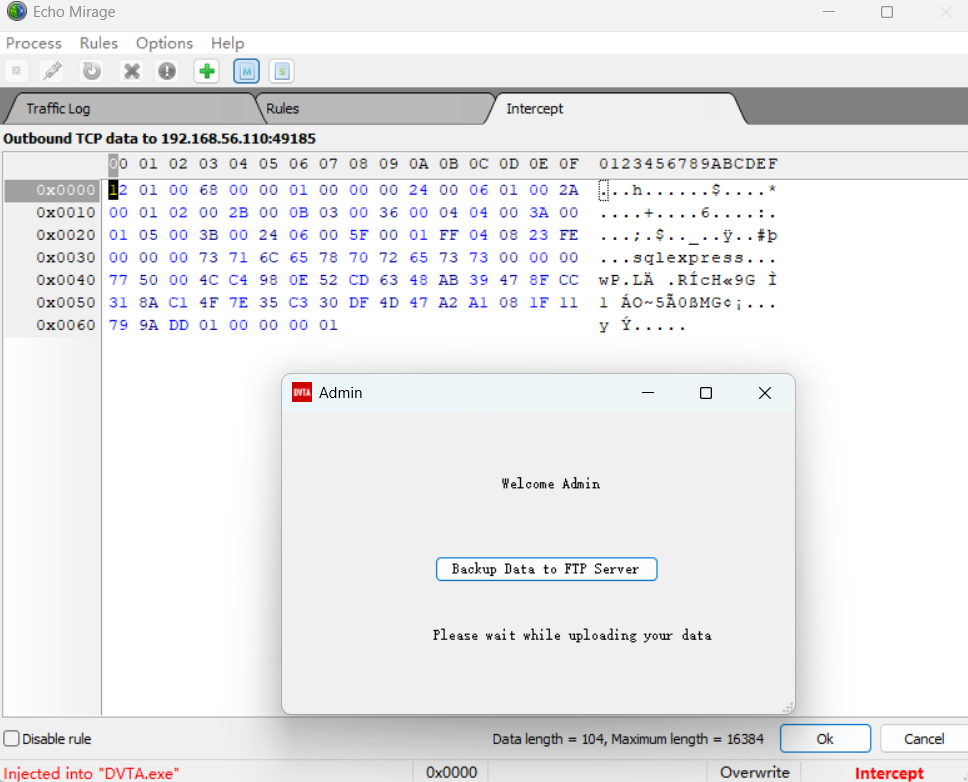Maximize the Echo Mirage window
The width and height of the screenshot is (968, 782).
tap(887, 12)
